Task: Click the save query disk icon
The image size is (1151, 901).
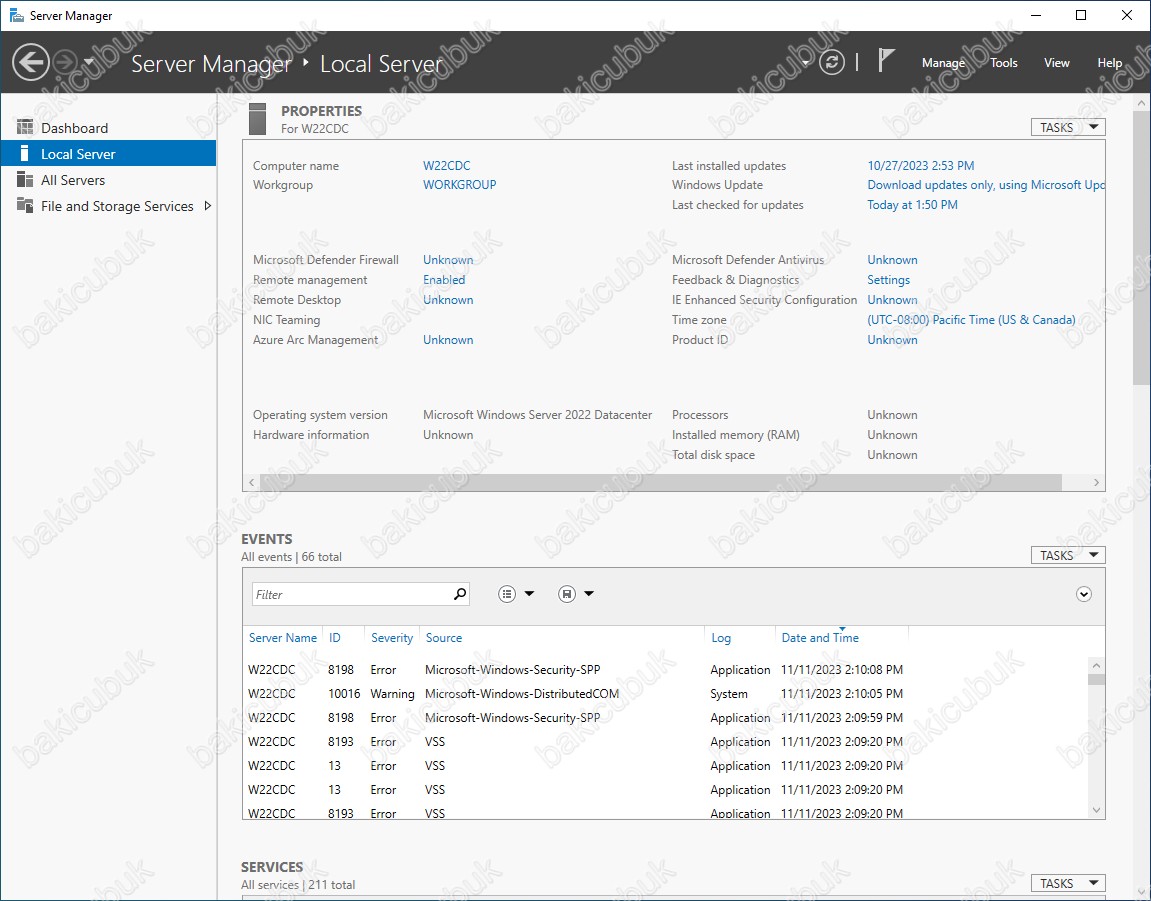Action: point(567,594)
